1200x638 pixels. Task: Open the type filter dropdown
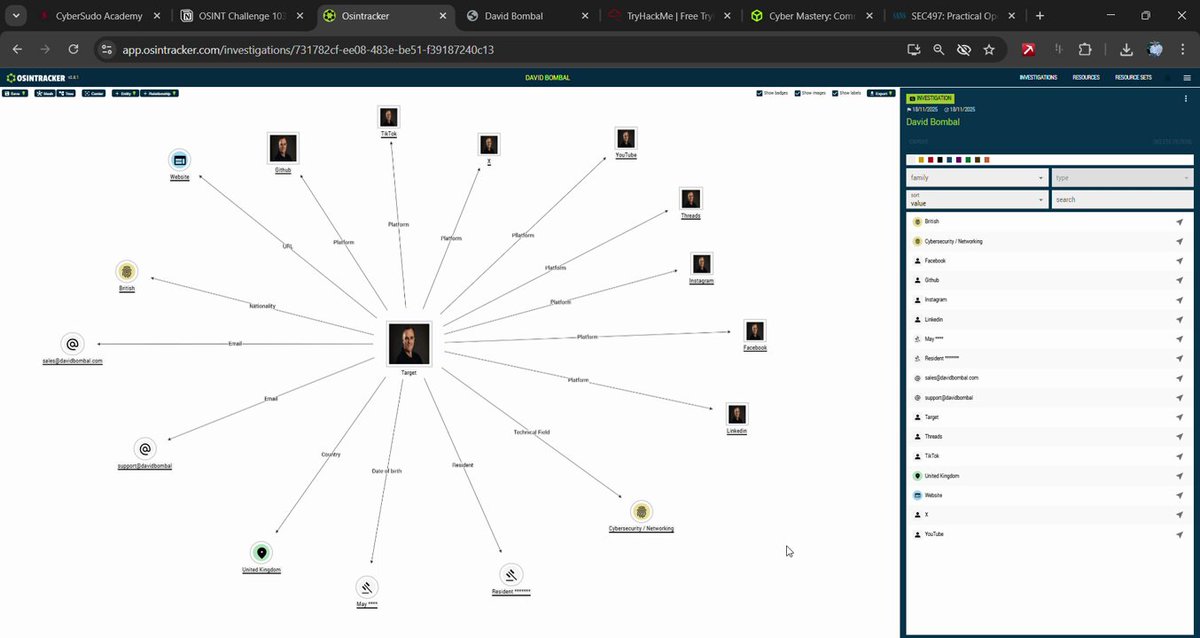[1122, 178]
